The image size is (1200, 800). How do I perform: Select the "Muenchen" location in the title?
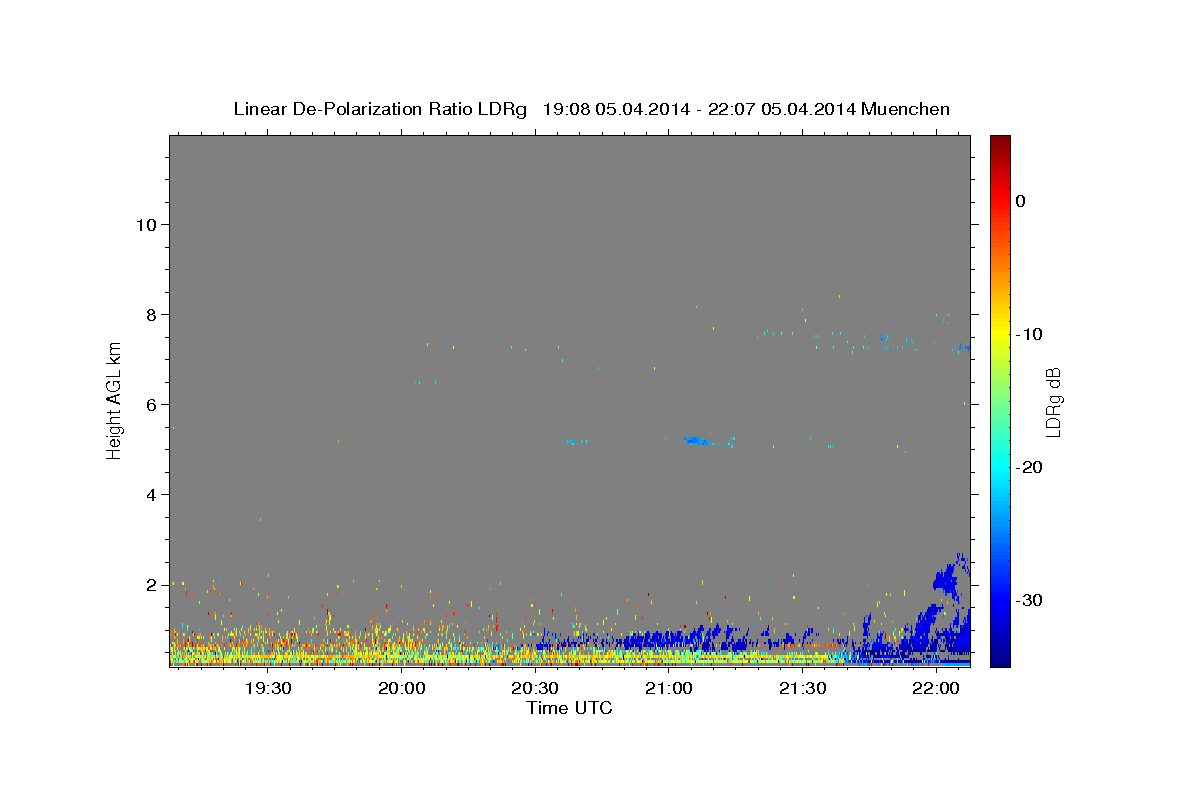(x=906, y=109)
